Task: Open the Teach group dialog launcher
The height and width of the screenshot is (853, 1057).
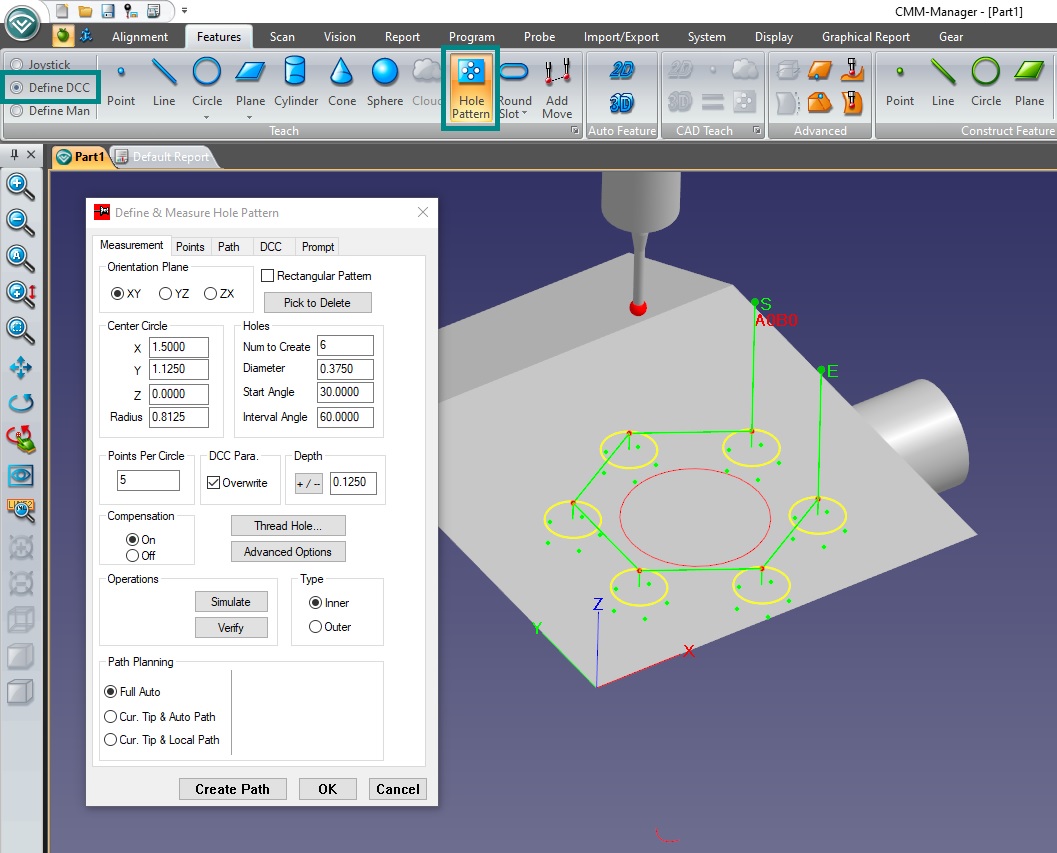Action: pos(575,130)
